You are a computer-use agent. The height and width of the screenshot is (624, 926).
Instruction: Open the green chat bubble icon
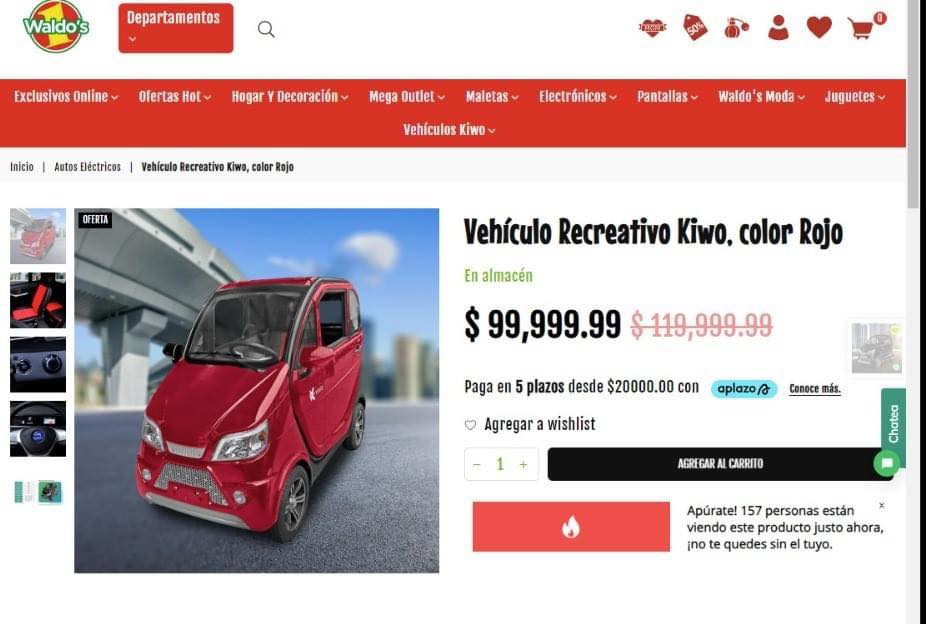pyautogui.click(x=886, y=463)
